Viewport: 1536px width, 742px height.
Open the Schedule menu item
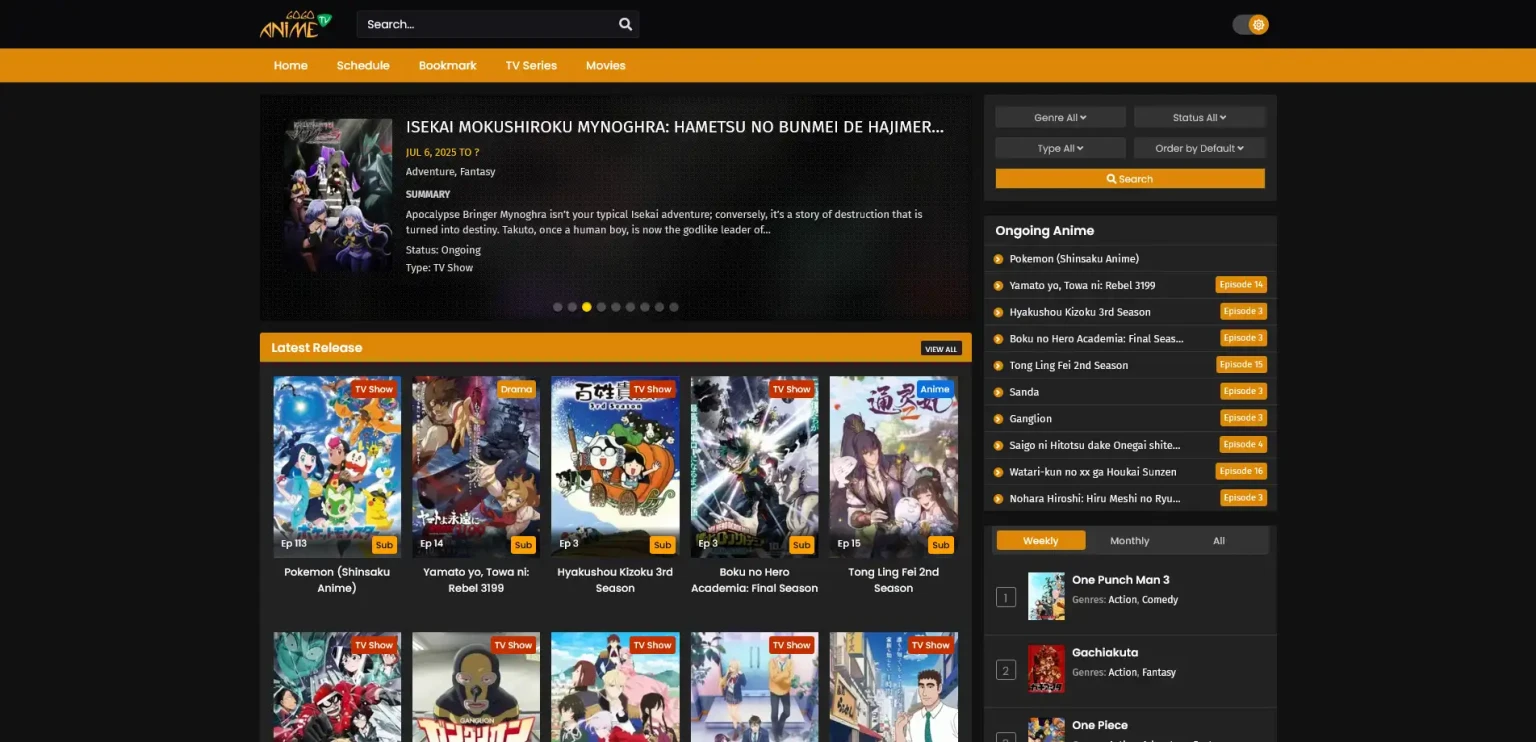pyautogui.click(x=363, y=65)
